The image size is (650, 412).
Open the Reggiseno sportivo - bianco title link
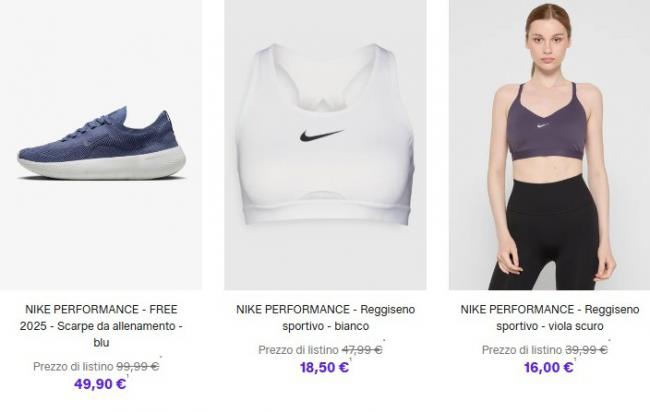click(325, 326)
